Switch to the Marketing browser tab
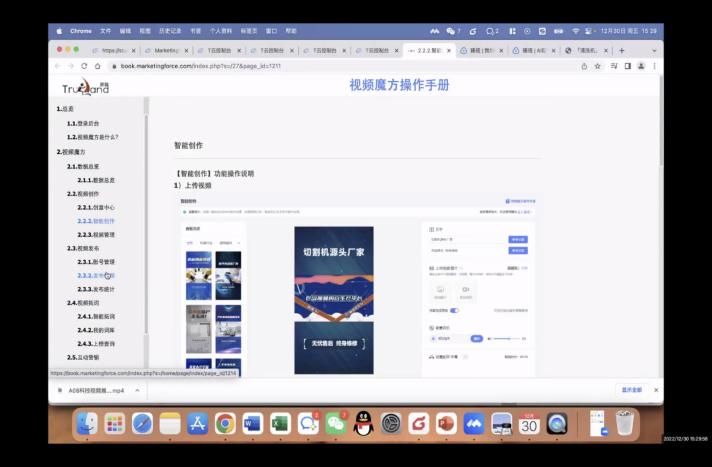 pyautogui.click(x=165, y=50)
